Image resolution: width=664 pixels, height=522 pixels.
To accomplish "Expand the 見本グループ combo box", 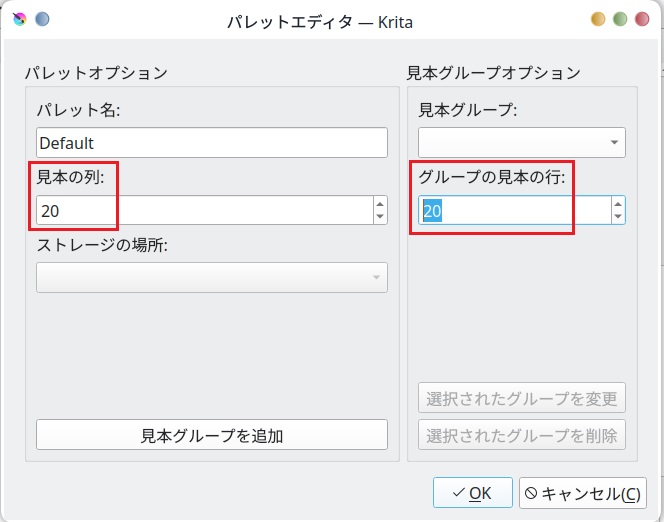I will point(521,143).
